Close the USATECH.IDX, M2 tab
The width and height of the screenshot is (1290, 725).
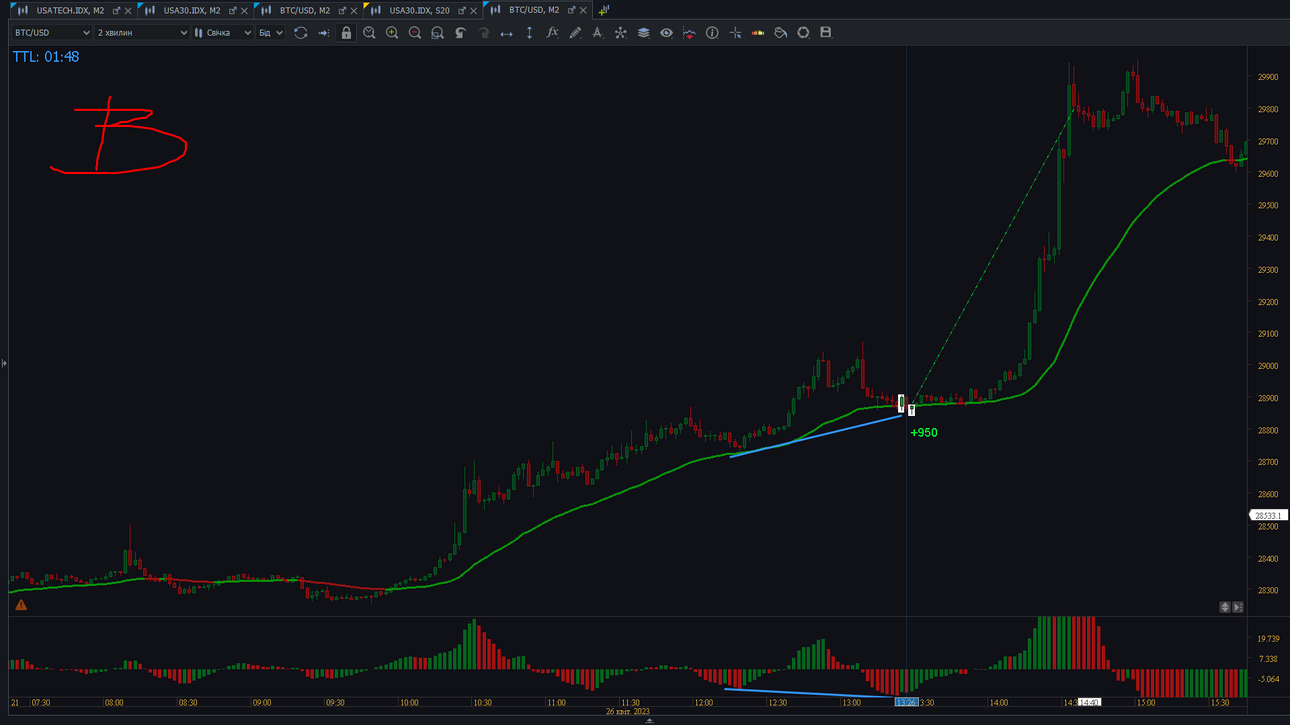coord(128,11)
